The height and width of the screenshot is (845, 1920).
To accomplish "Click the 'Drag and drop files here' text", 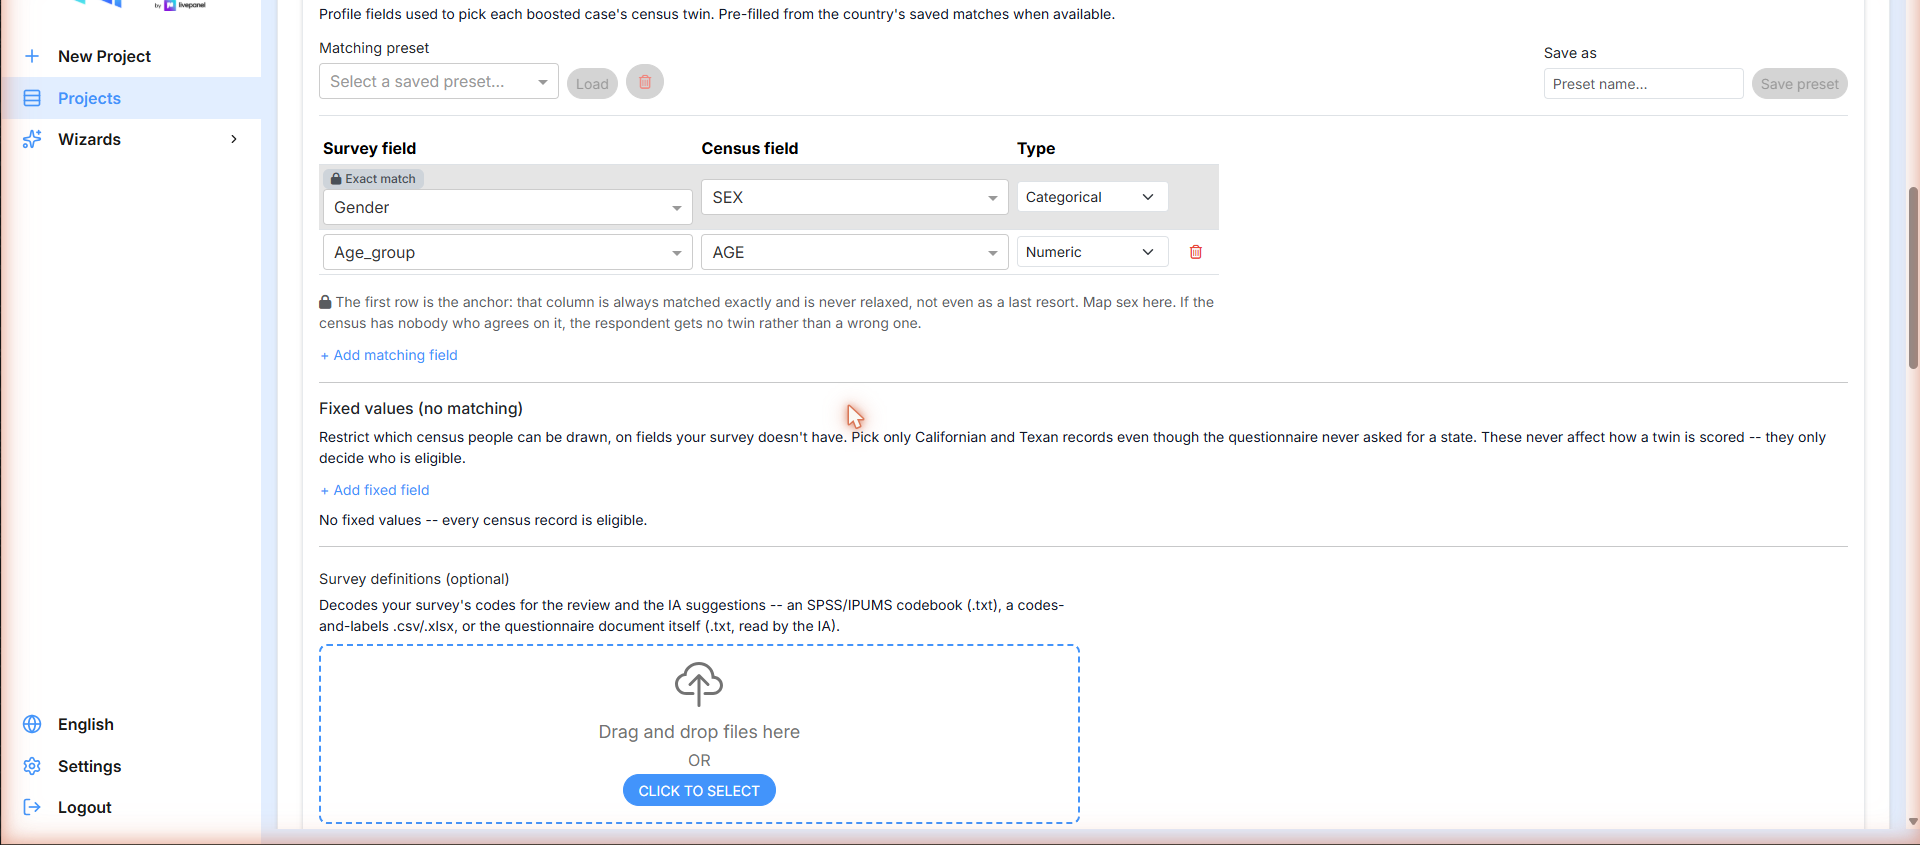I will point(699,732).
